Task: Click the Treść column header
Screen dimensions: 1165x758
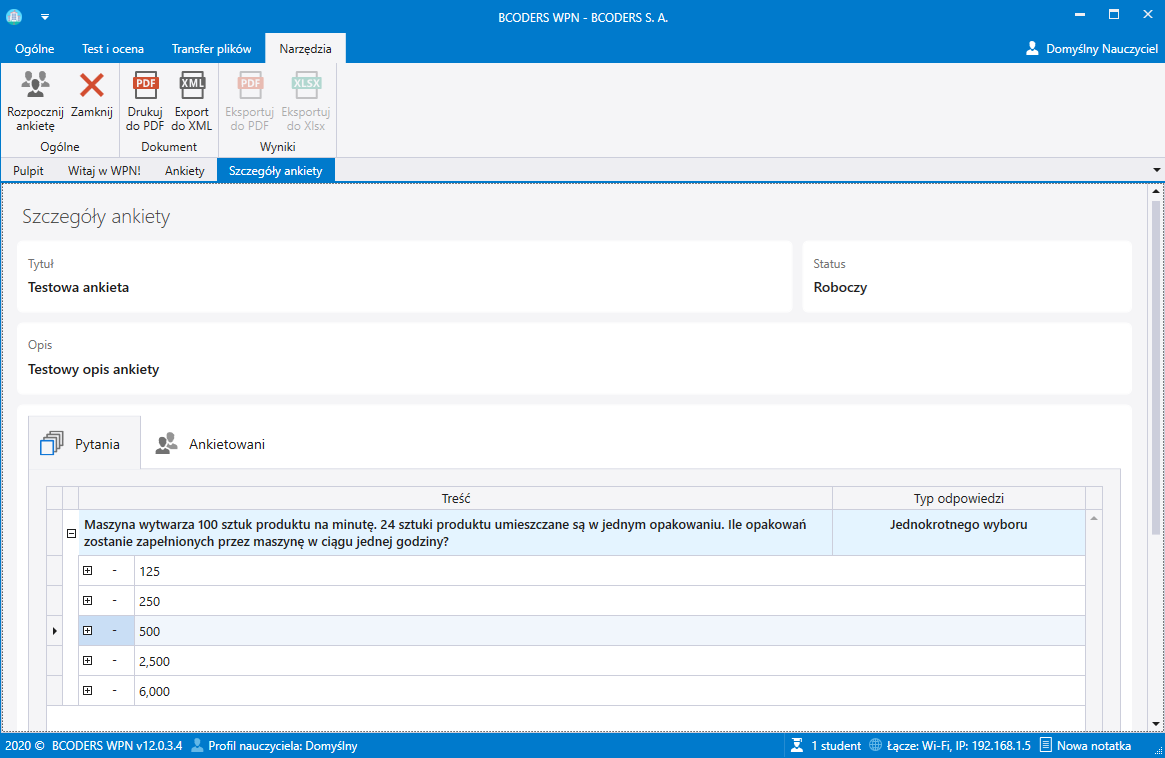Action: [x=455, y=499]
